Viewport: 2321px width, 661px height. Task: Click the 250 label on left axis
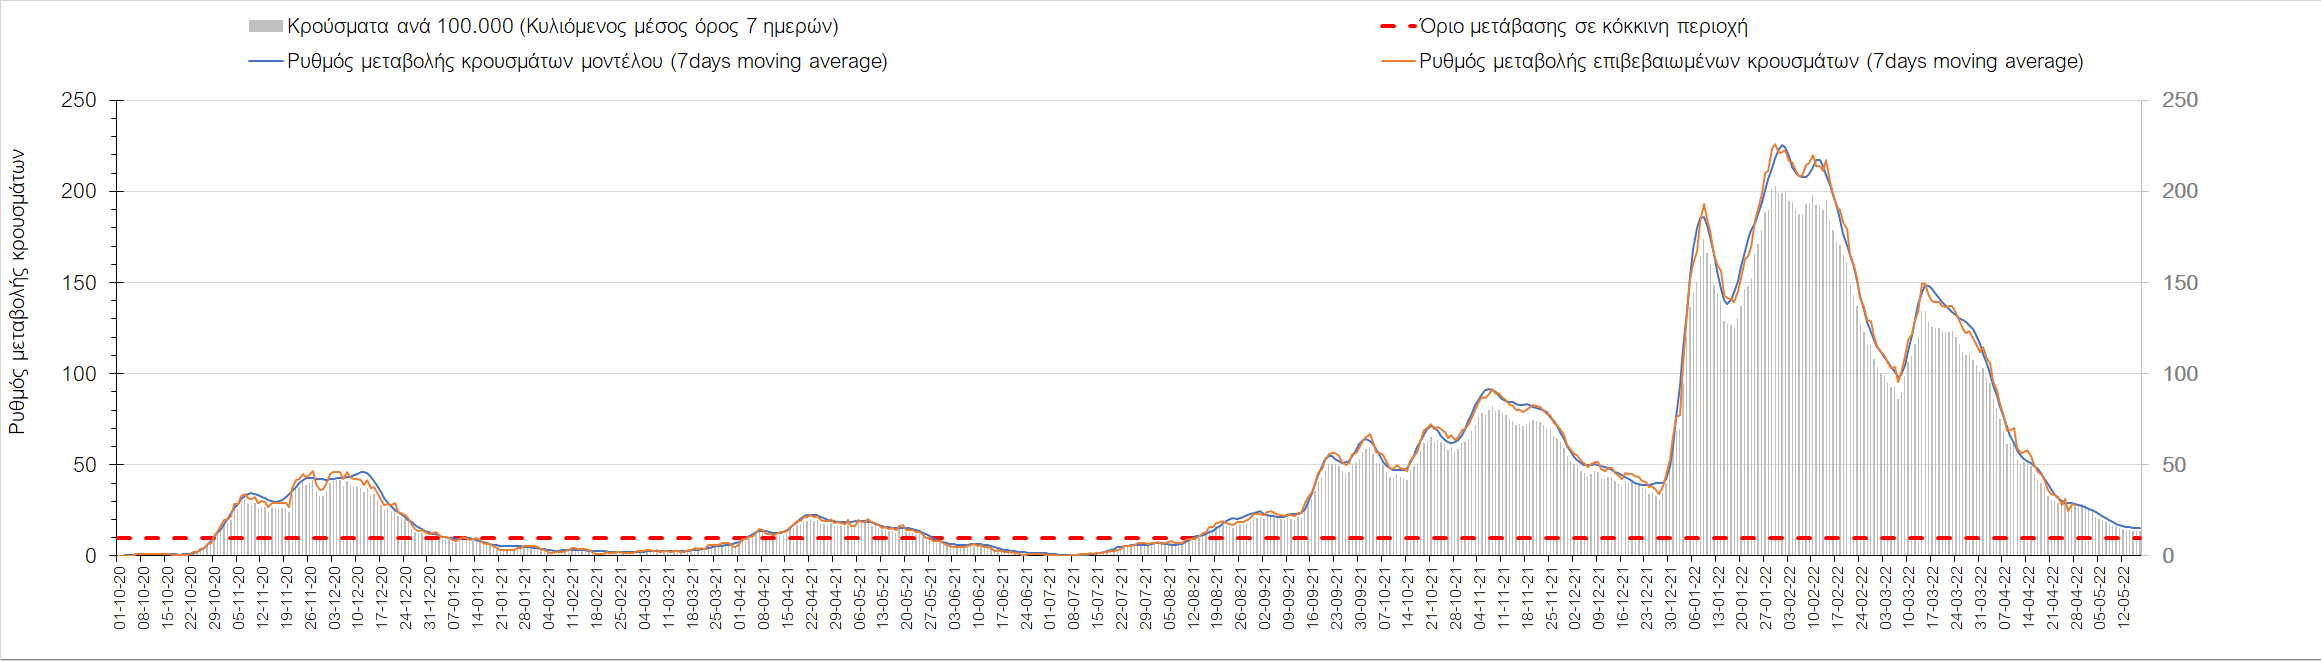[x=79, y=100]
